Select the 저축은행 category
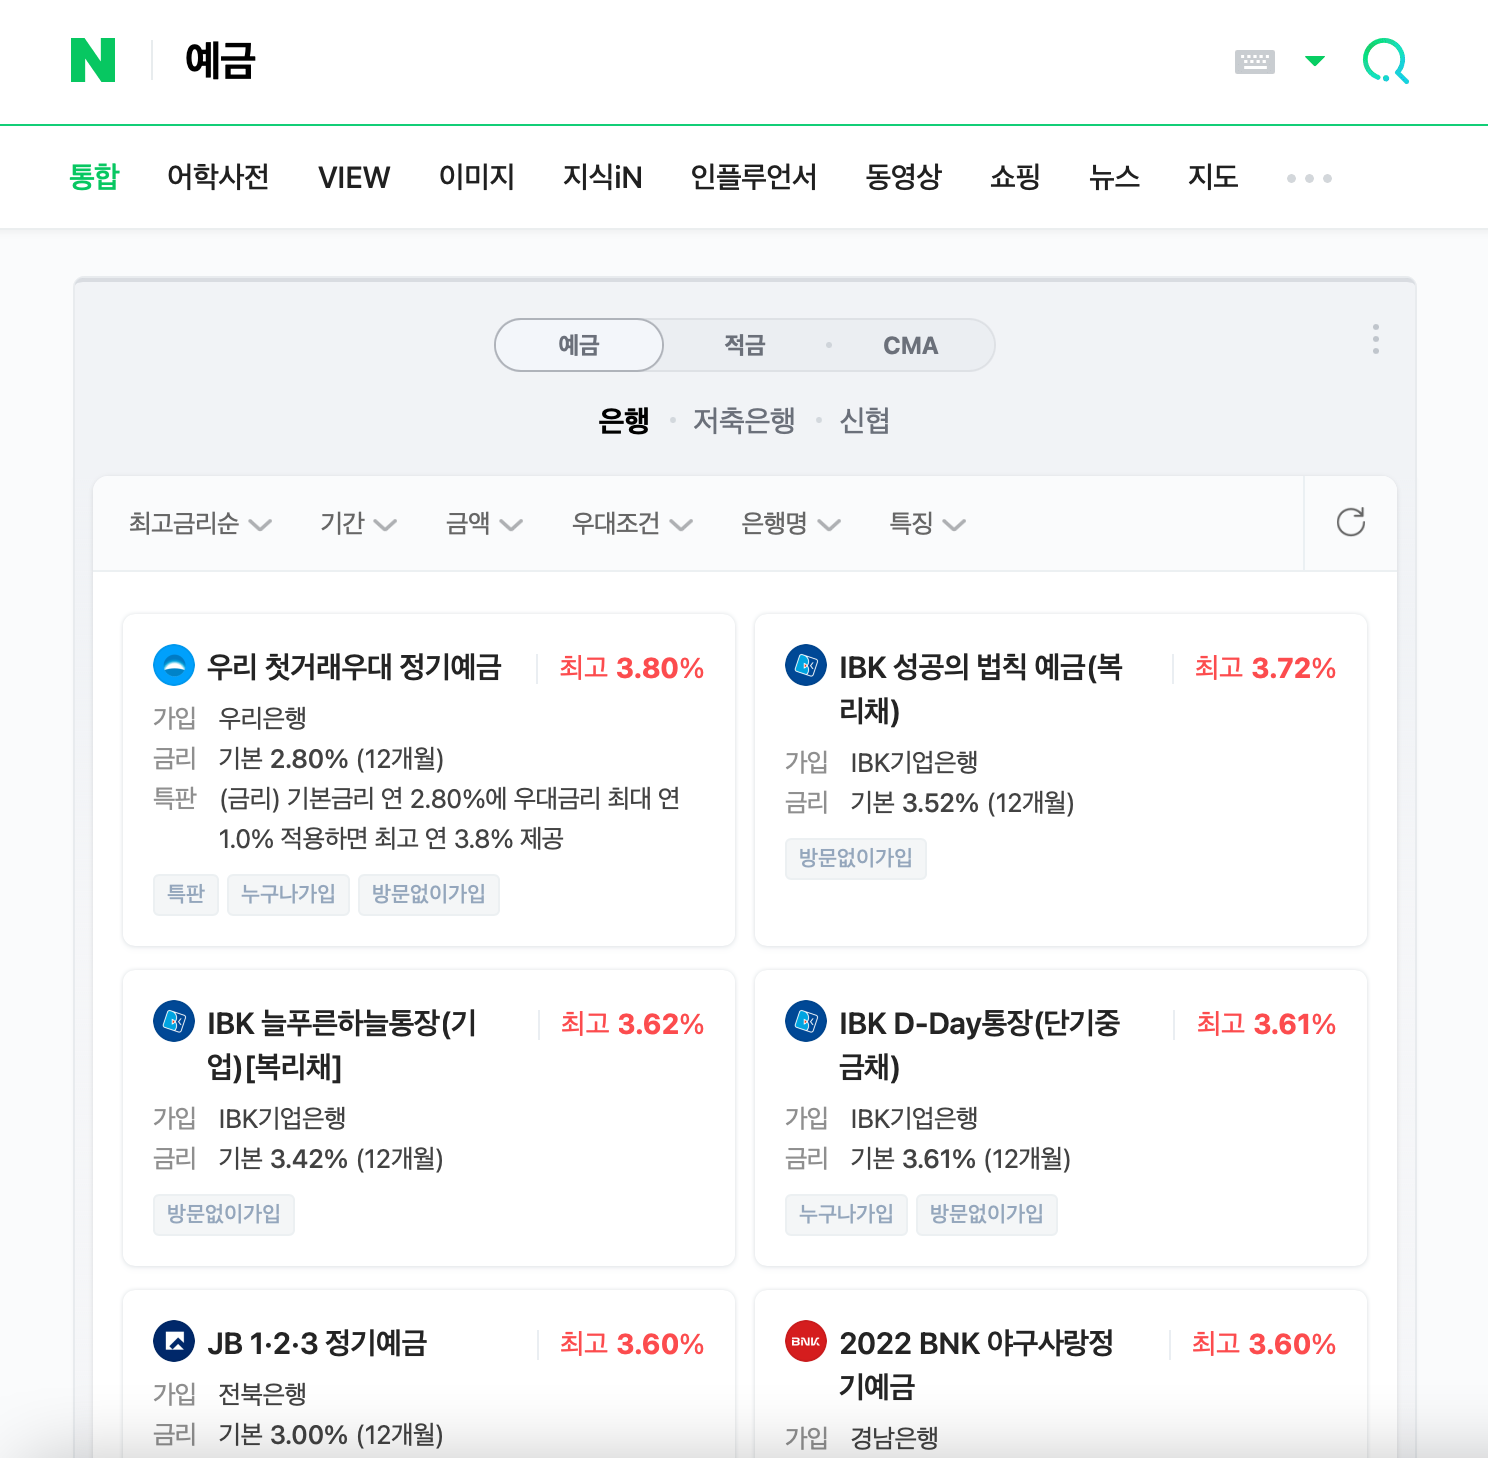The image size is (1488, 1458). tap(744, 420)
